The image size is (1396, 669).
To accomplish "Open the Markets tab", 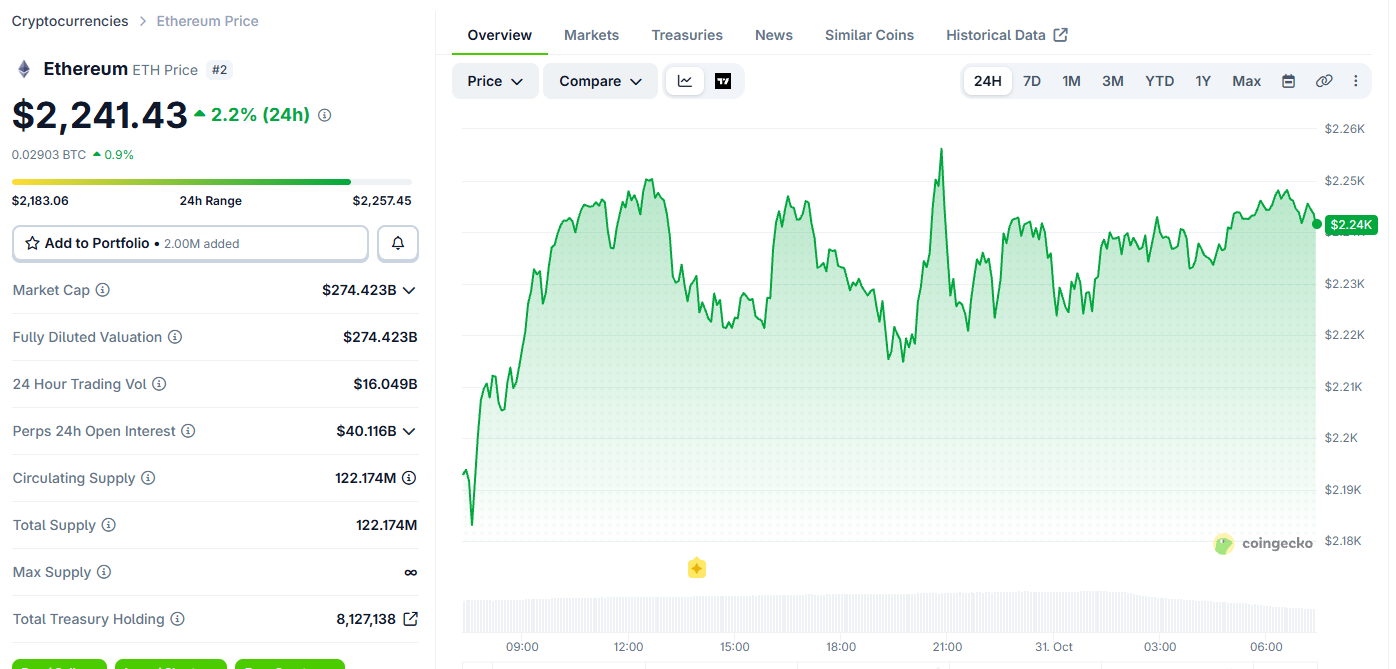I will tap(591, 35).
